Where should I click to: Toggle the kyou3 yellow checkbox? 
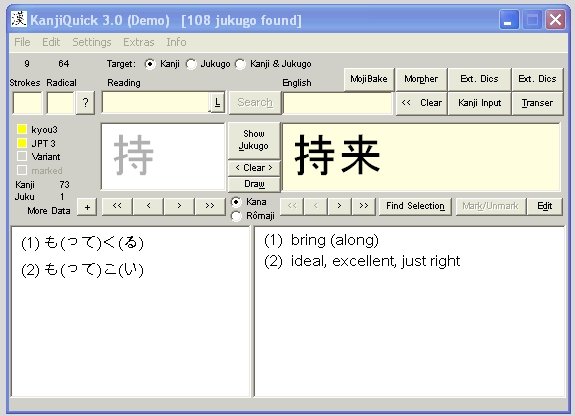[22, 129]
